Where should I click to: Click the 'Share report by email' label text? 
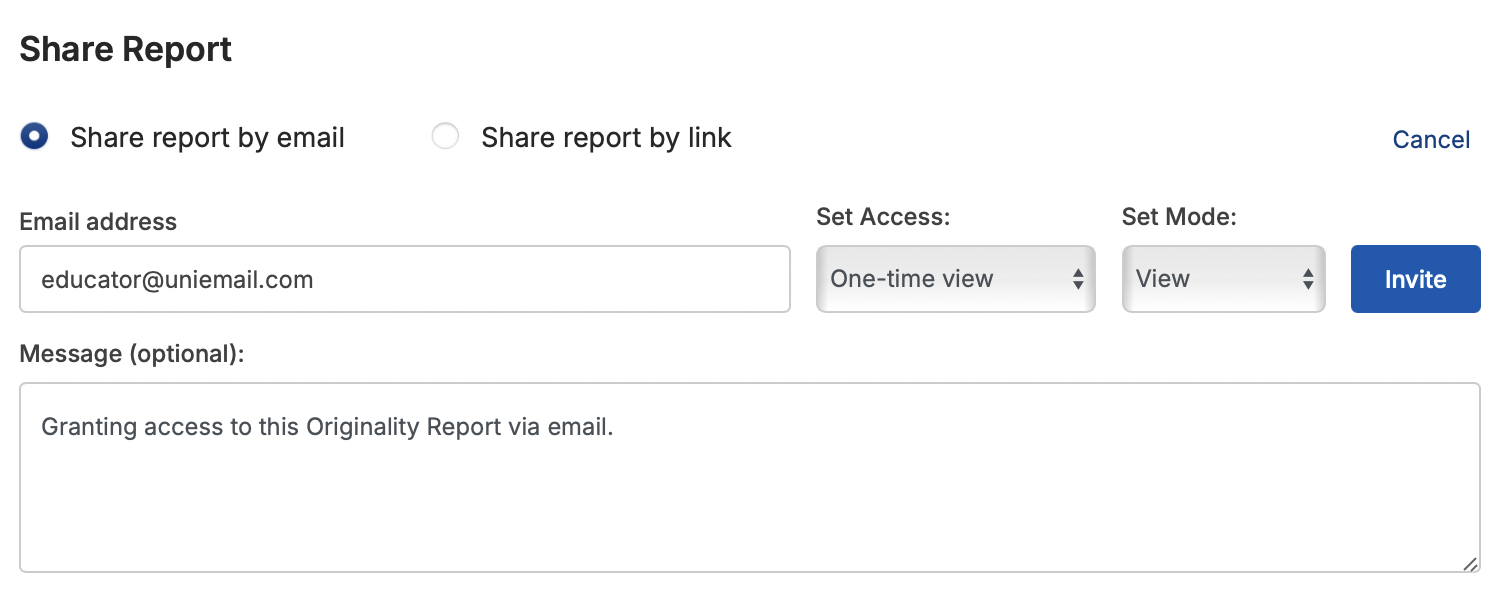(x=207, y=138)
